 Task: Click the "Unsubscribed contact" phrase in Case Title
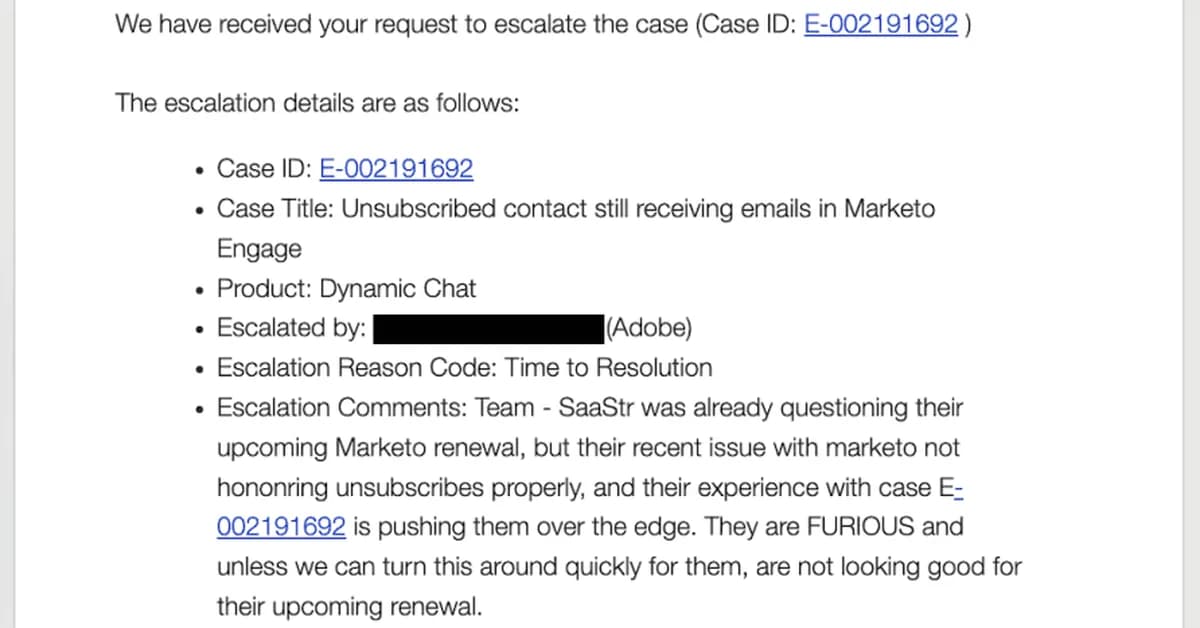[418, 209]
